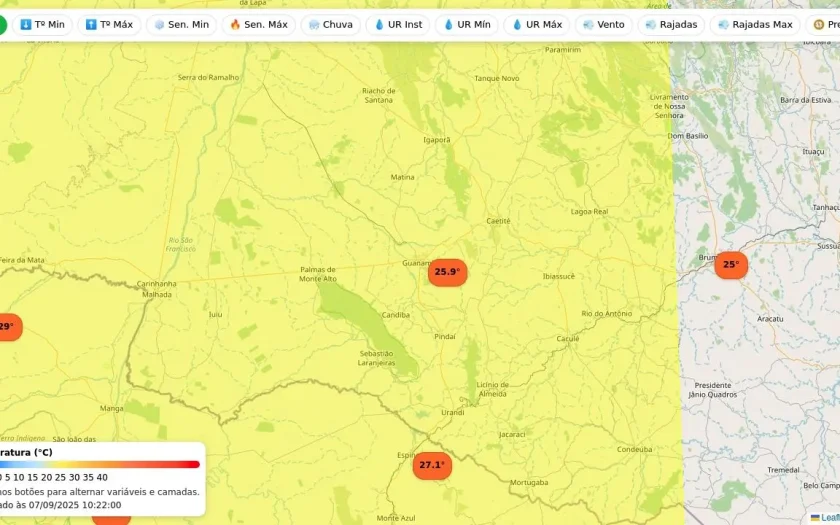Show UR Máx humidity layer
Screen dimensions: 840x525
pos(537,25)
